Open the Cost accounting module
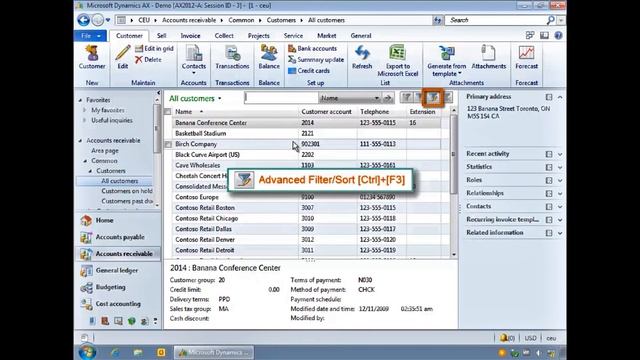The height and width of the screenshot is (360, 640). click(118, 304)
